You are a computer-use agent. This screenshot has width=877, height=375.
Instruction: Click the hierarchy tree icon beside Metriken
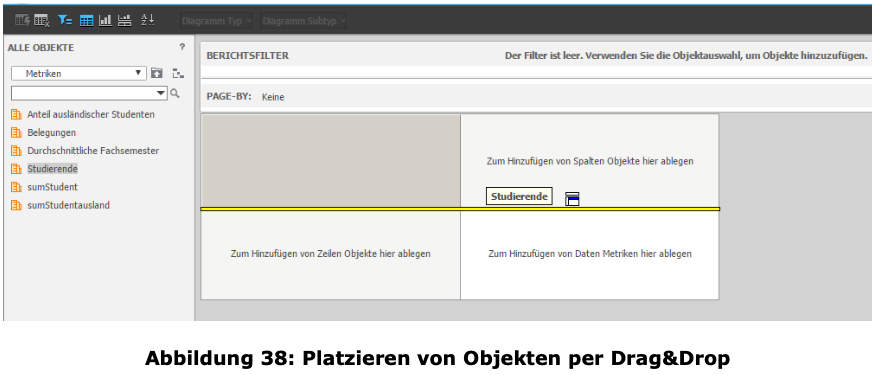point(178,73)
